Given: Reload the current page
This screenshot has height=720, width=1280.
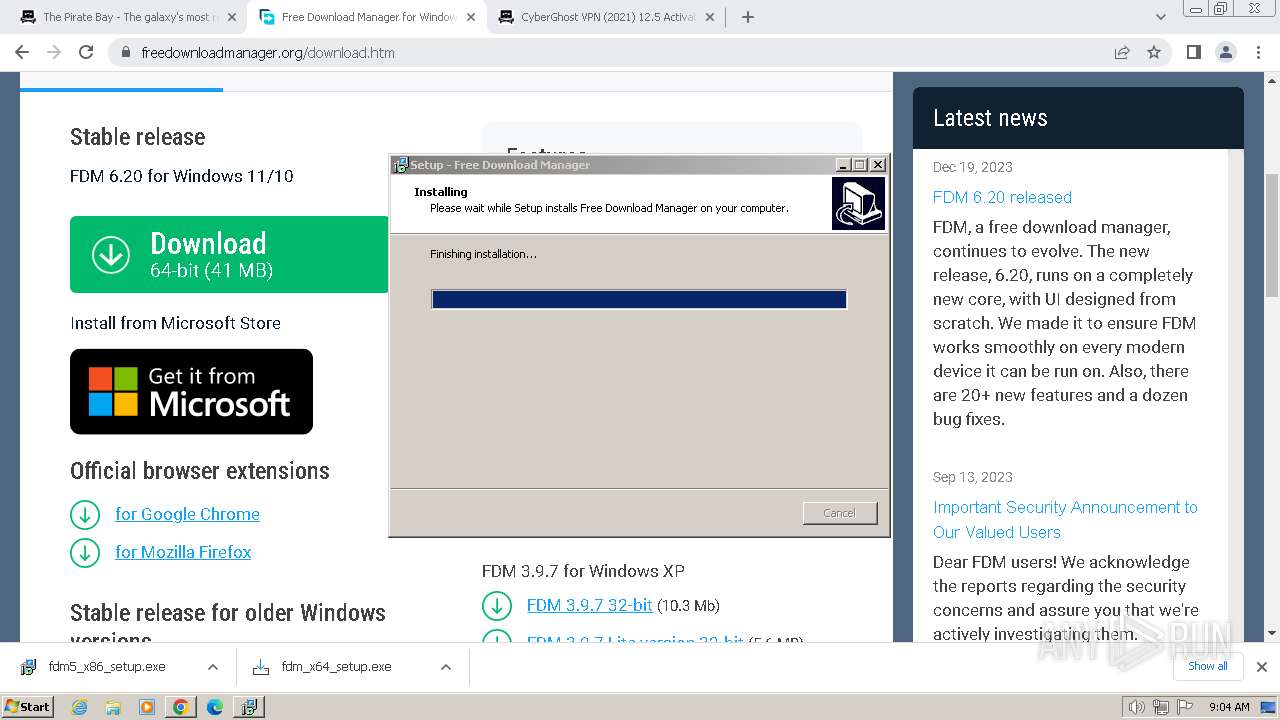Looking at the screenshot, I should click(86, 52).
